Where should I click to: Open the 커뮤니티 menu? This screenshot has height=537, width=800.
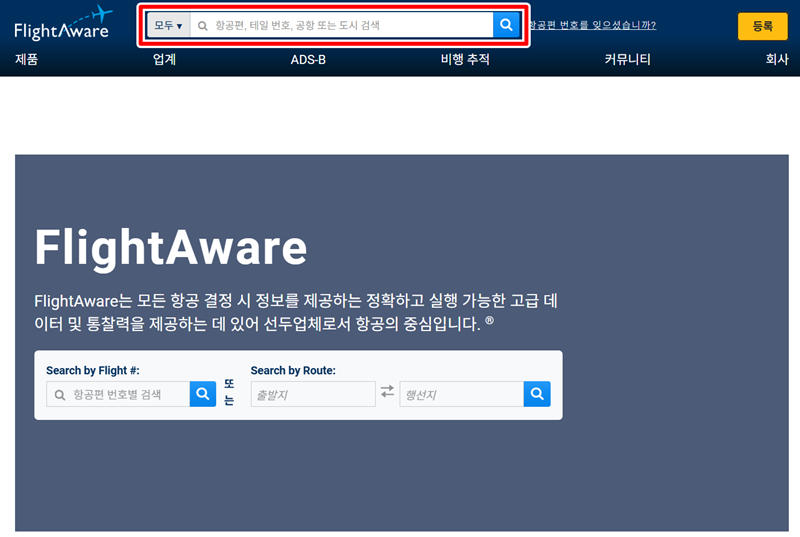pos(628,60)
